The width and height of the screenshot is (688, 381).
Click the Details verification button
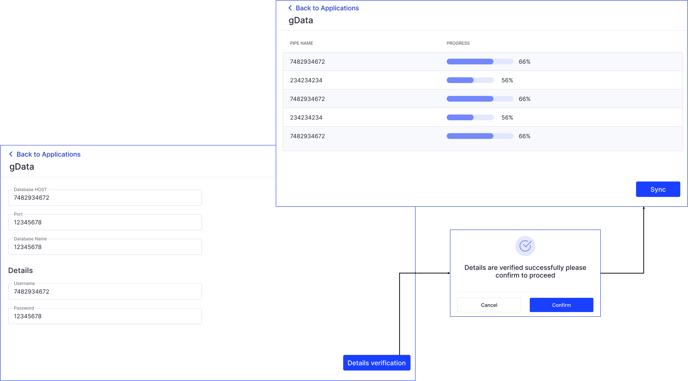click(x=376, y=363)
